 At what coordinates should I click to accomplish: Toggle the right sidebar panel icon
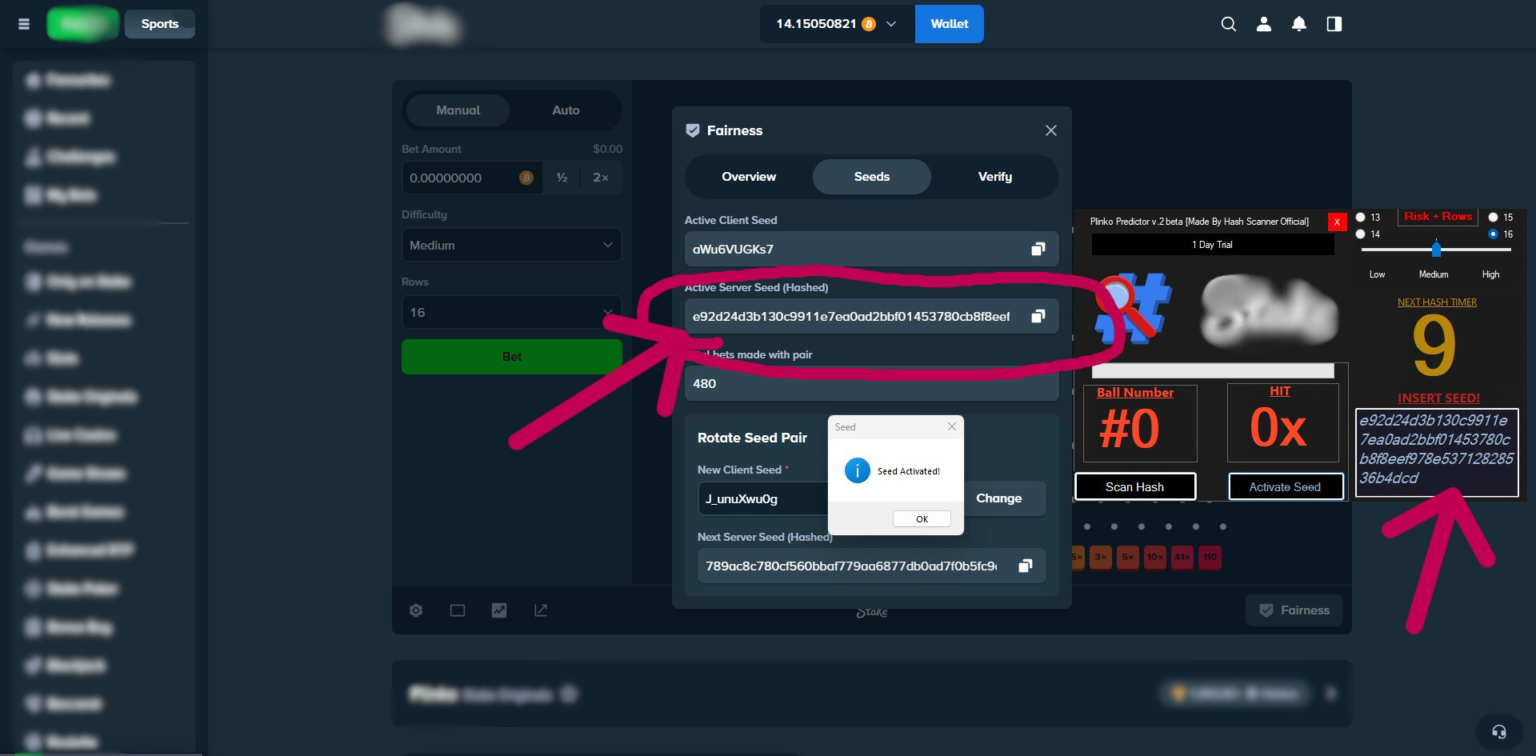tap(1334, 24)
